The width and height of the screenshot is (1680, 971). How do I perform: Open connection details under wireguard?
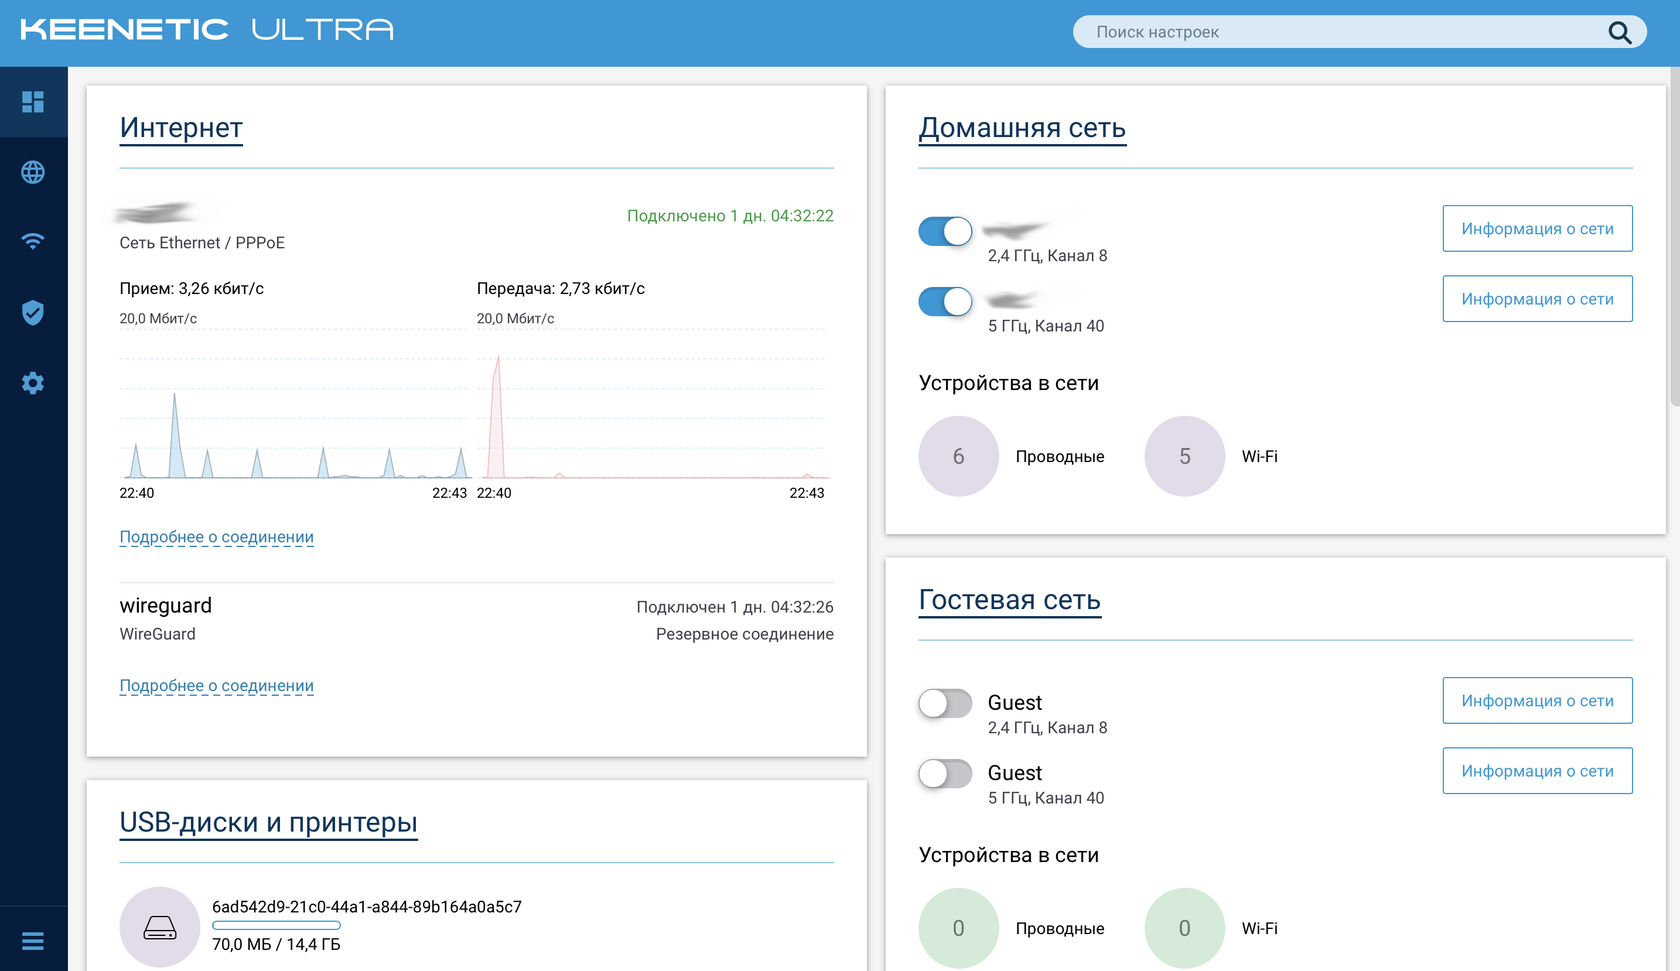[x=217, y=686]
